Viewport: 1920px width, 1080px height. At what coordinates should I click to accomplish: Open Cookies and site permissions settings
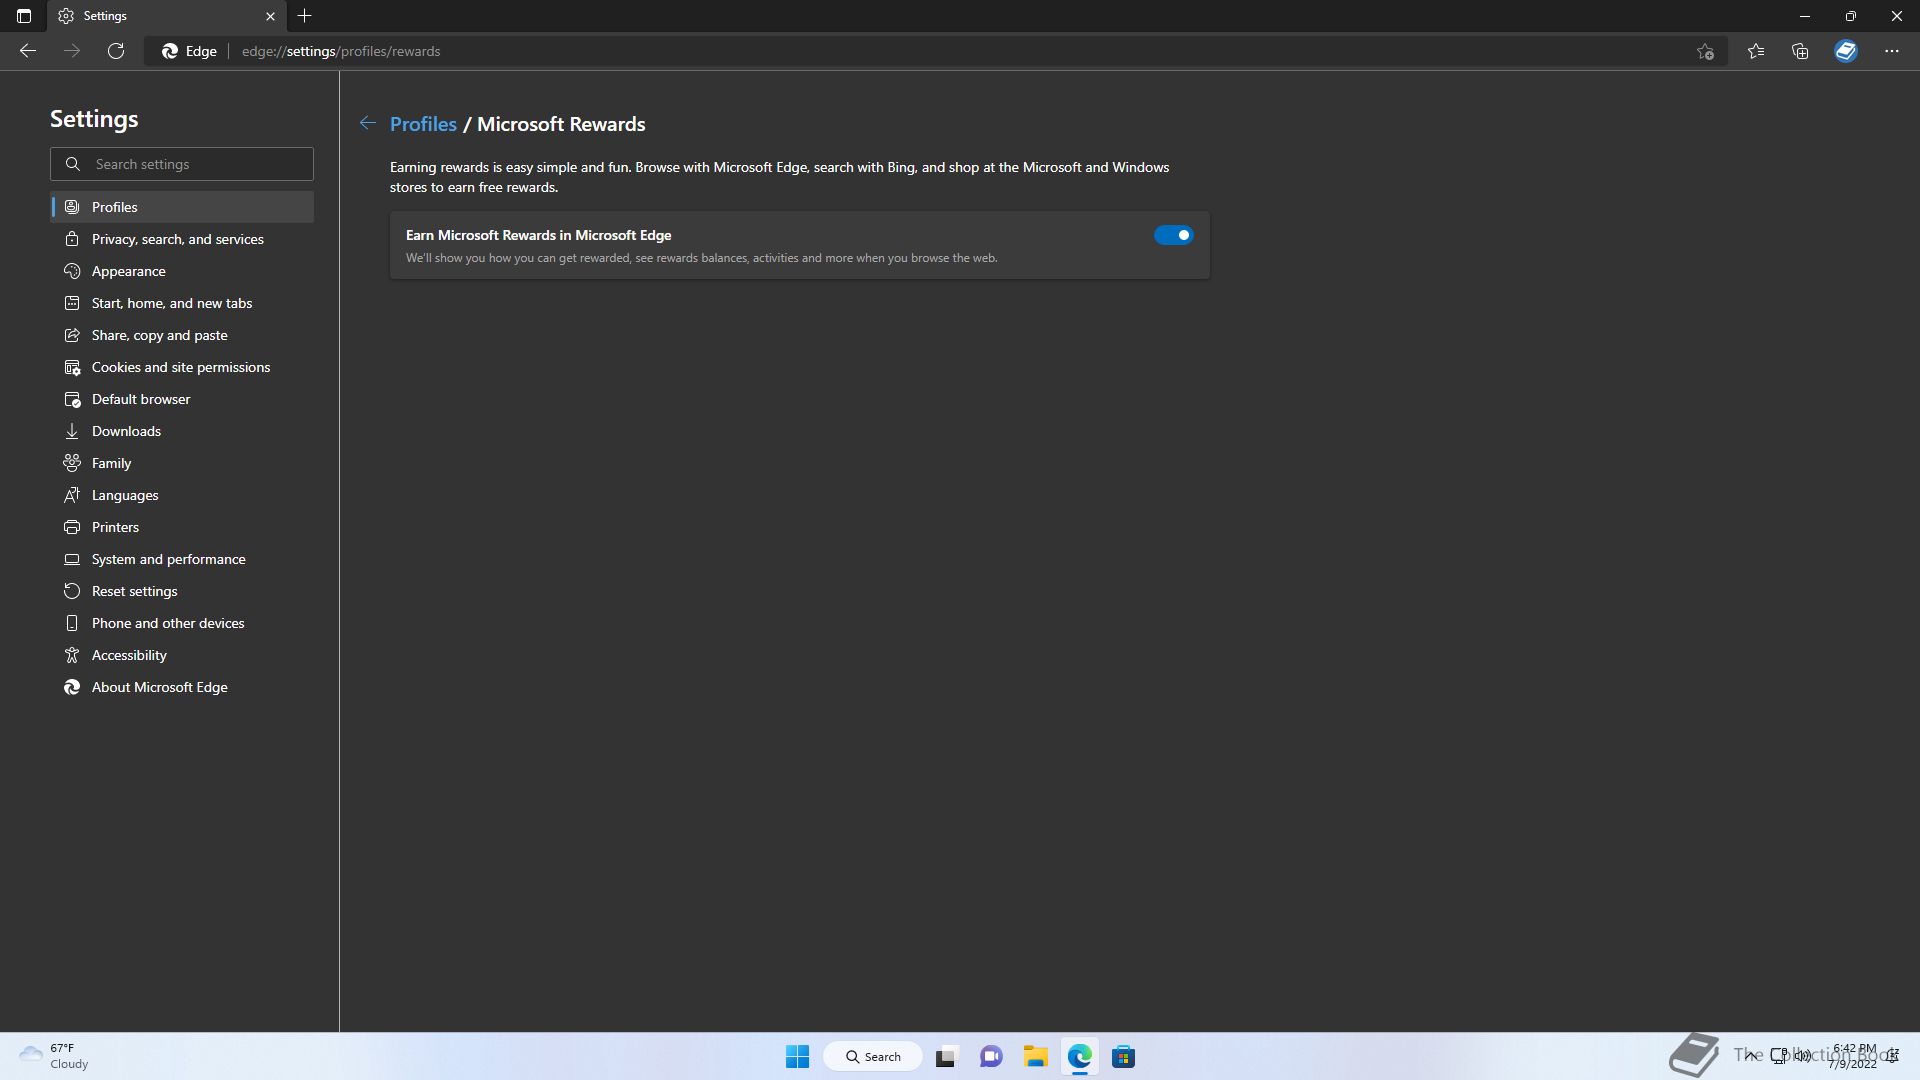click(x=182, y=367)
